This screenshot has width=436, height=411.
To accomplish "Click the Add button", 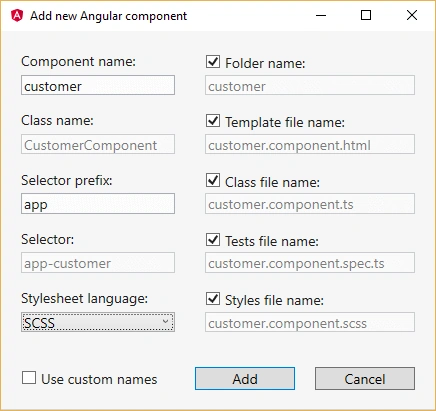I will pyautogui.click(x=245, y=379).
